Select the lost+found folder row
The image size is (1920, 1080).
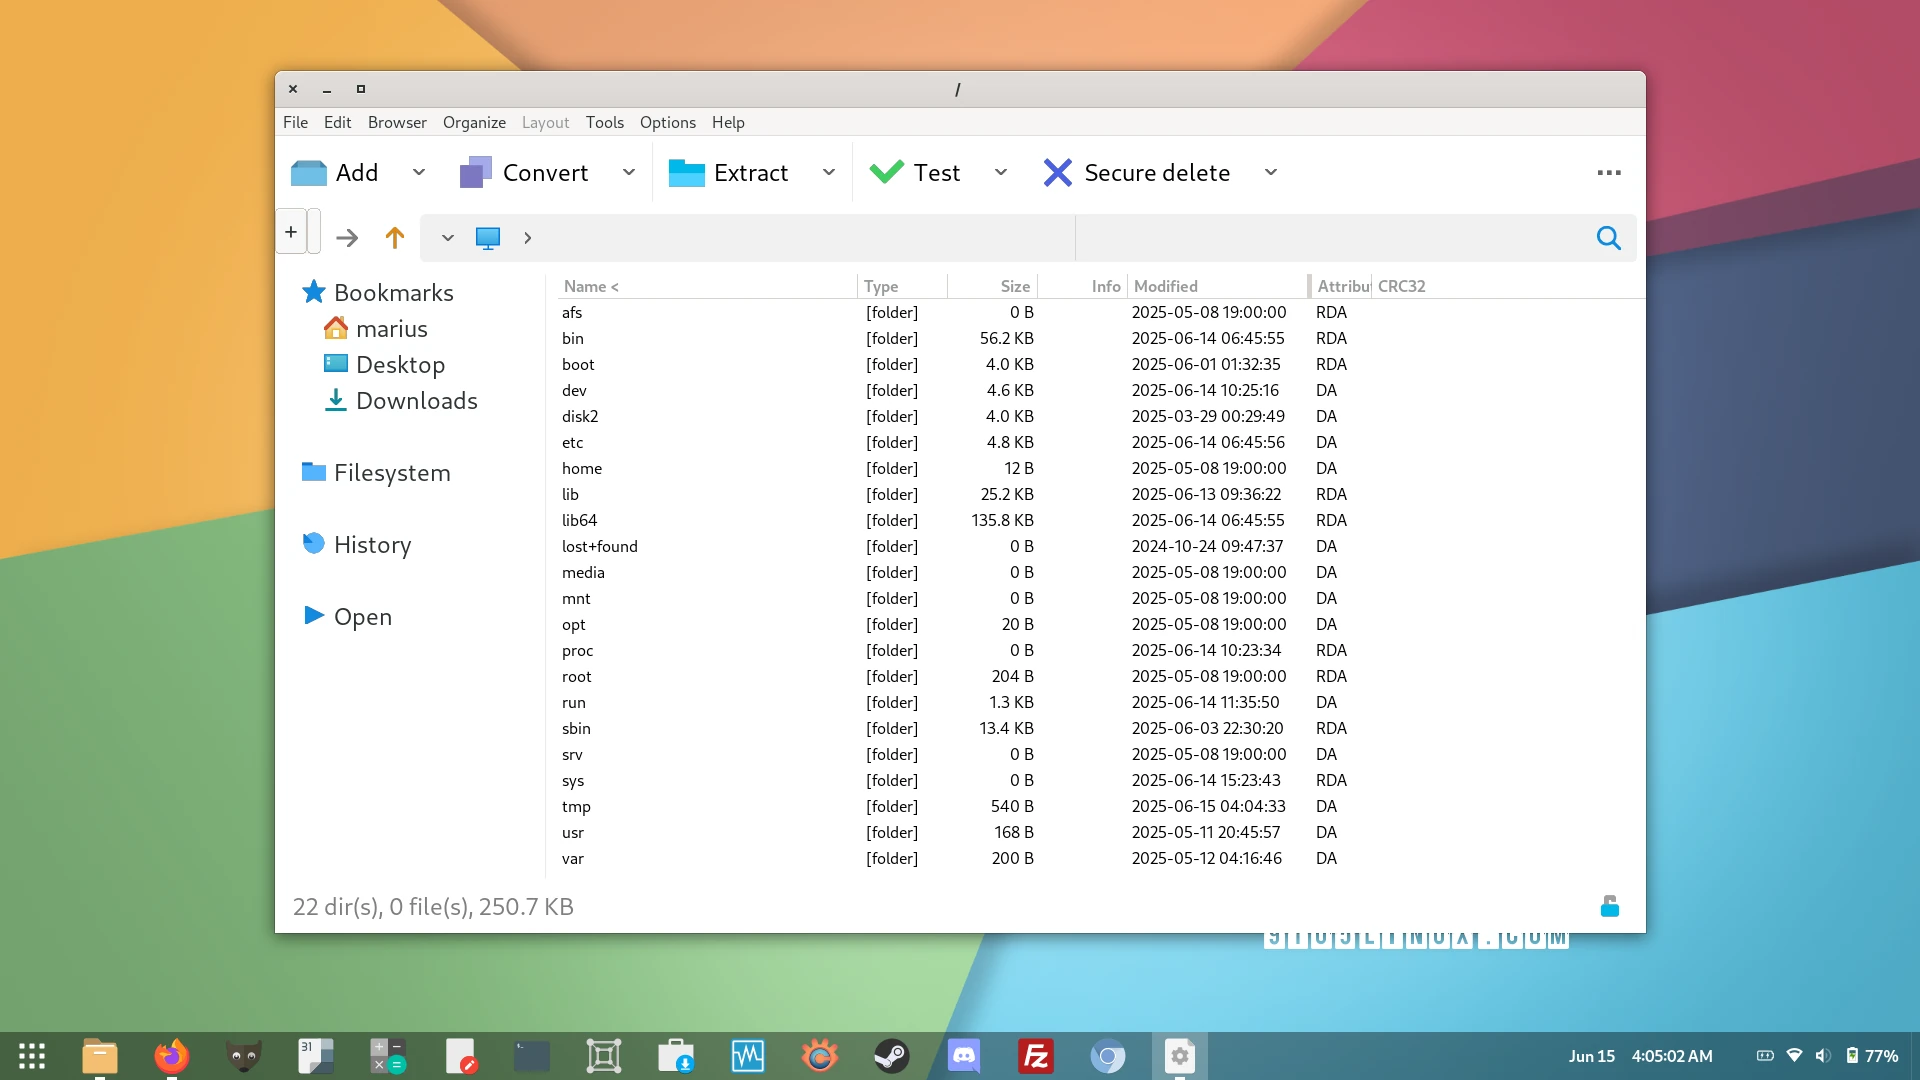pyautogui.click(x=599, y=546)
